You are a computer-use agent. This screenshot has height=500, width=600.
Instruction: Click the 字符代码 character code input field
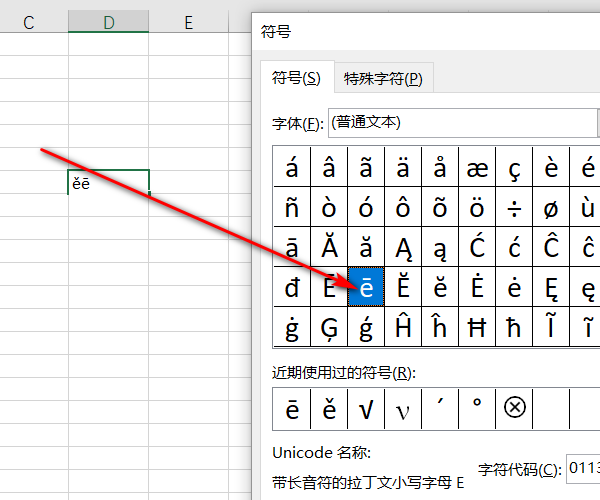[x=583, y=469]
